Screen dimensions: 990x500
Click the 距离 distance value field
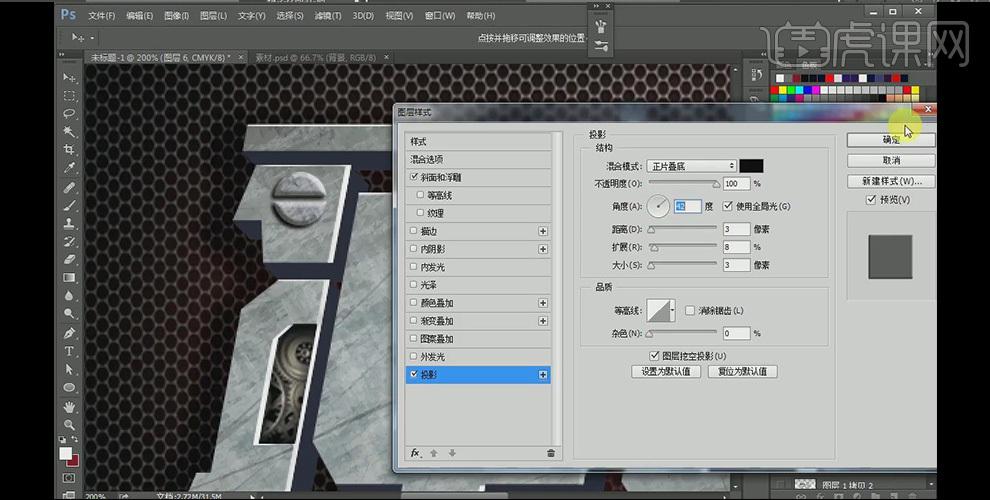tap(735, 229)
